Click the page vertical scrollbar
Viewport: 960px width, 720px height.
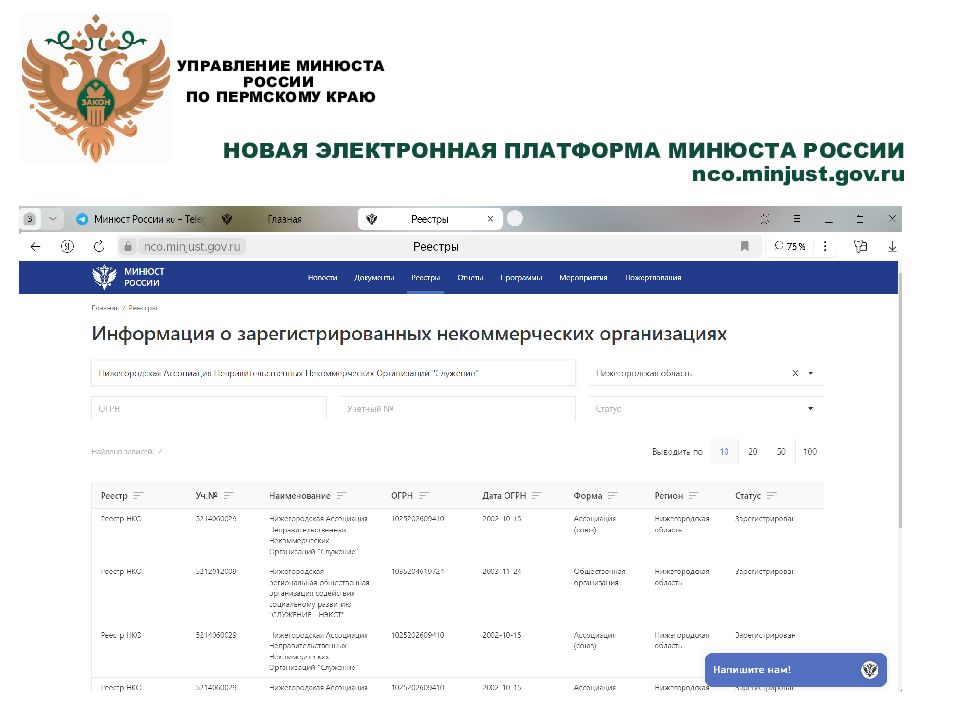(x=900, y=401)
